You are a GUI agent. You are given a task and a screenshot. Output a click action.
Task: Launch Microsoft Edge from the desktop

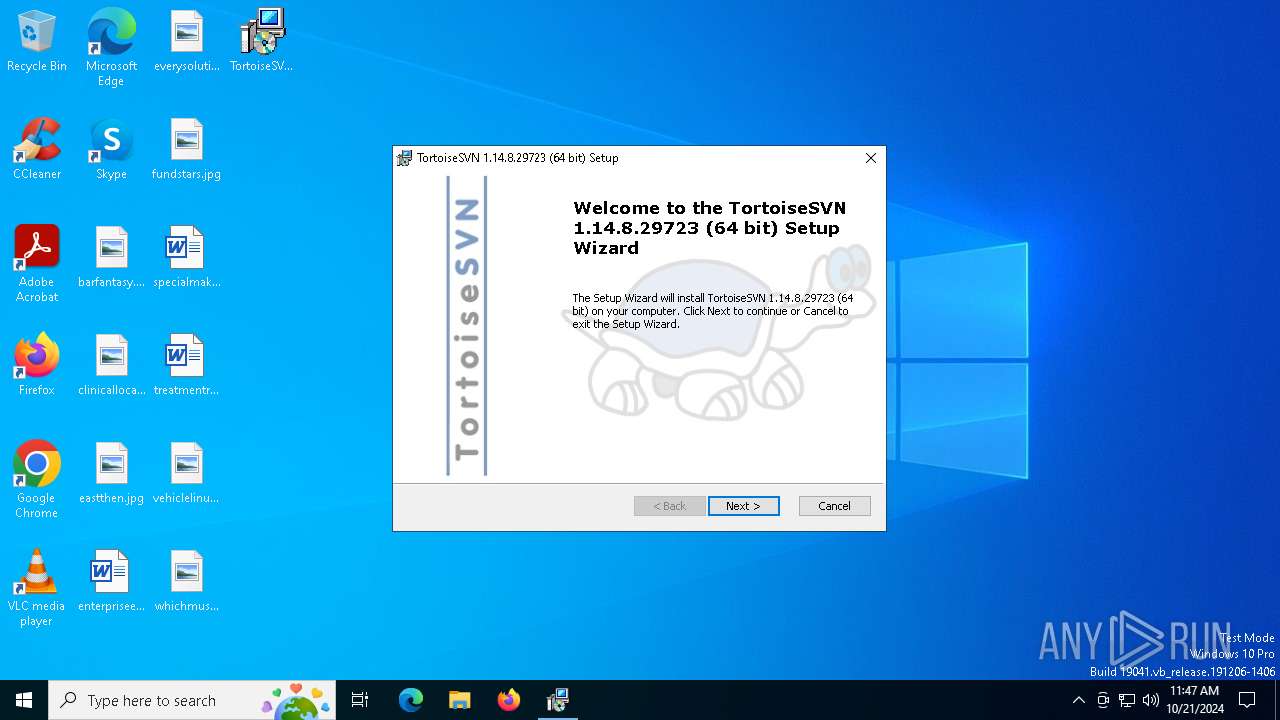pos(111,48)
